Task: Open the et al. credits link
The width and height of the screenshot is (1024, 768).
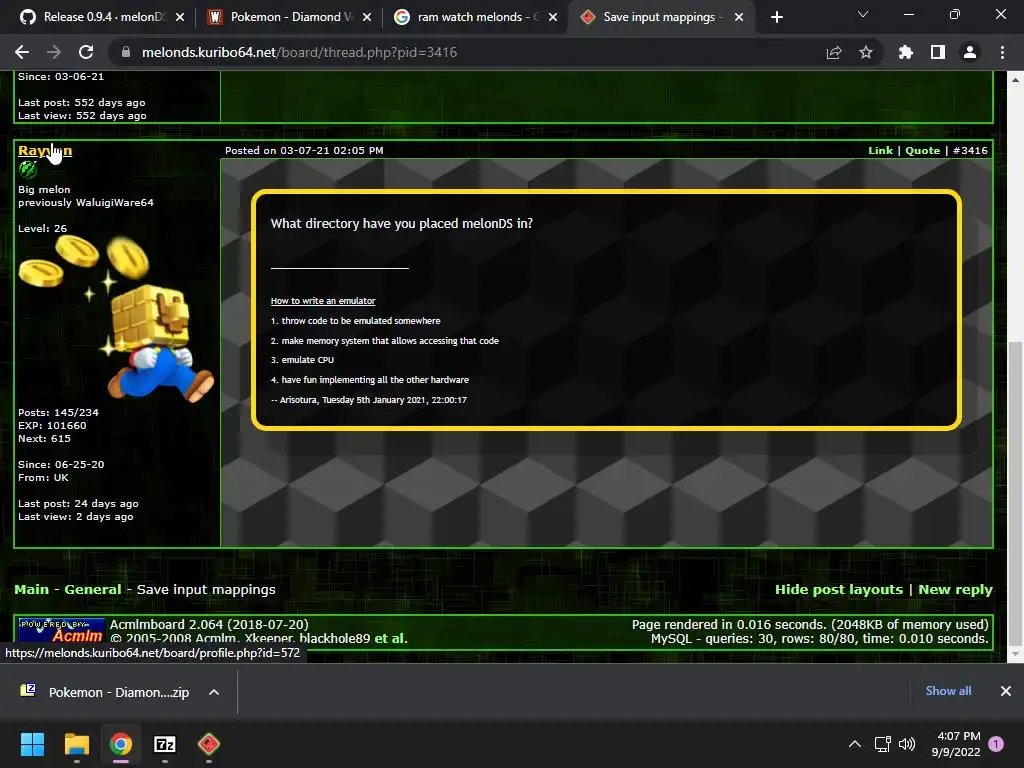Action: (391, 638)
